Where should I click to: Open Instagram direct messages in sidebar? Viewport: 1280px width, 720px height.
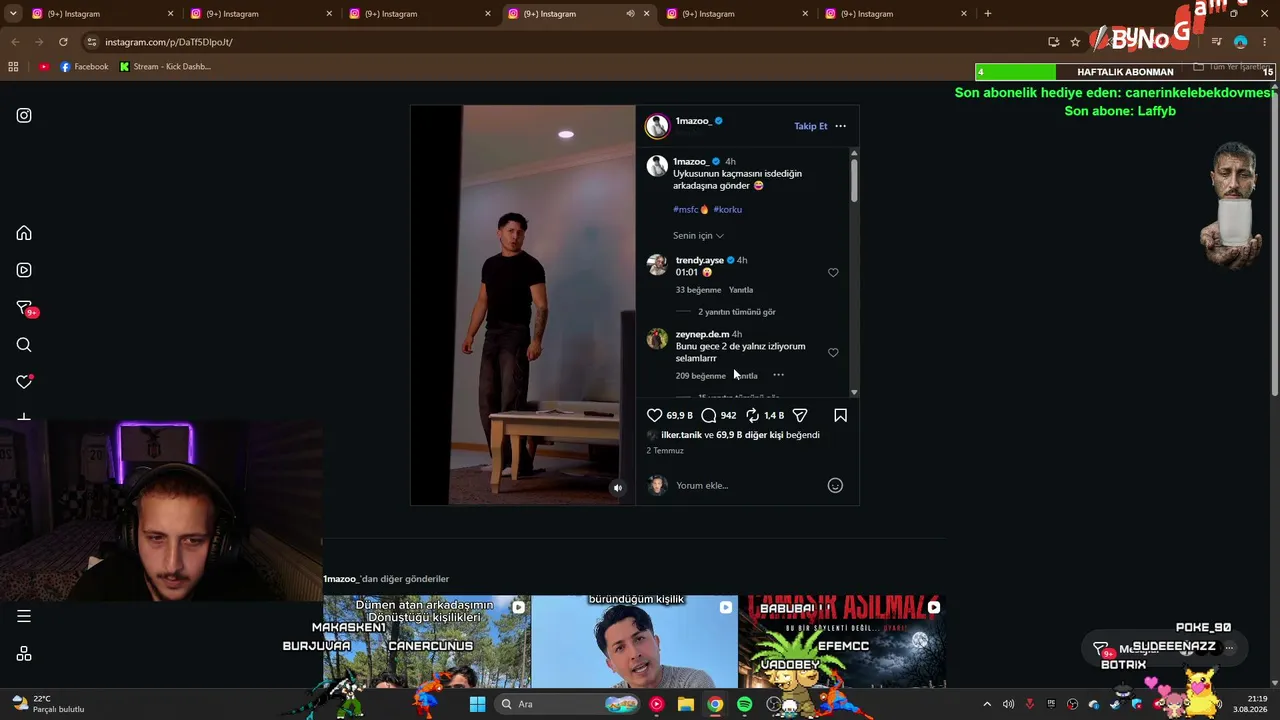pyautogui.click(x=24, y=308)
